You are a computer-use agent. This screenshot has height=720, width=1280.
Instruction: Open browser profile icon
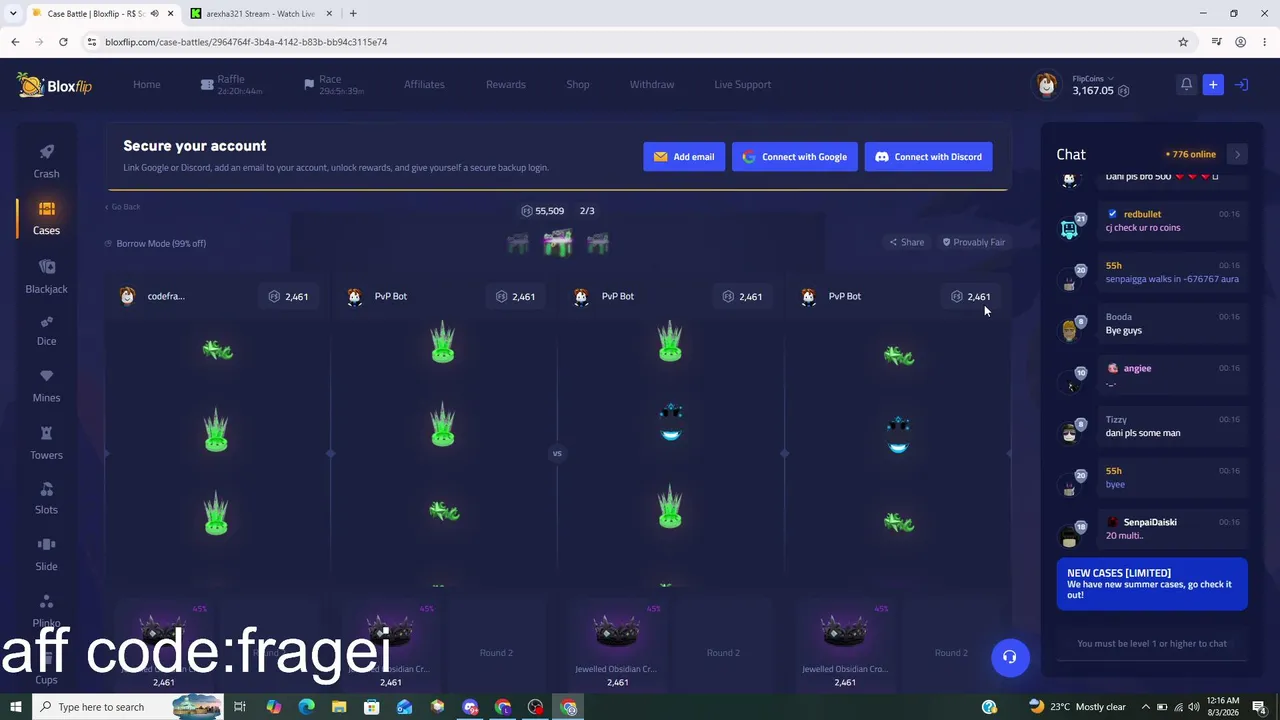point(1240,42)
